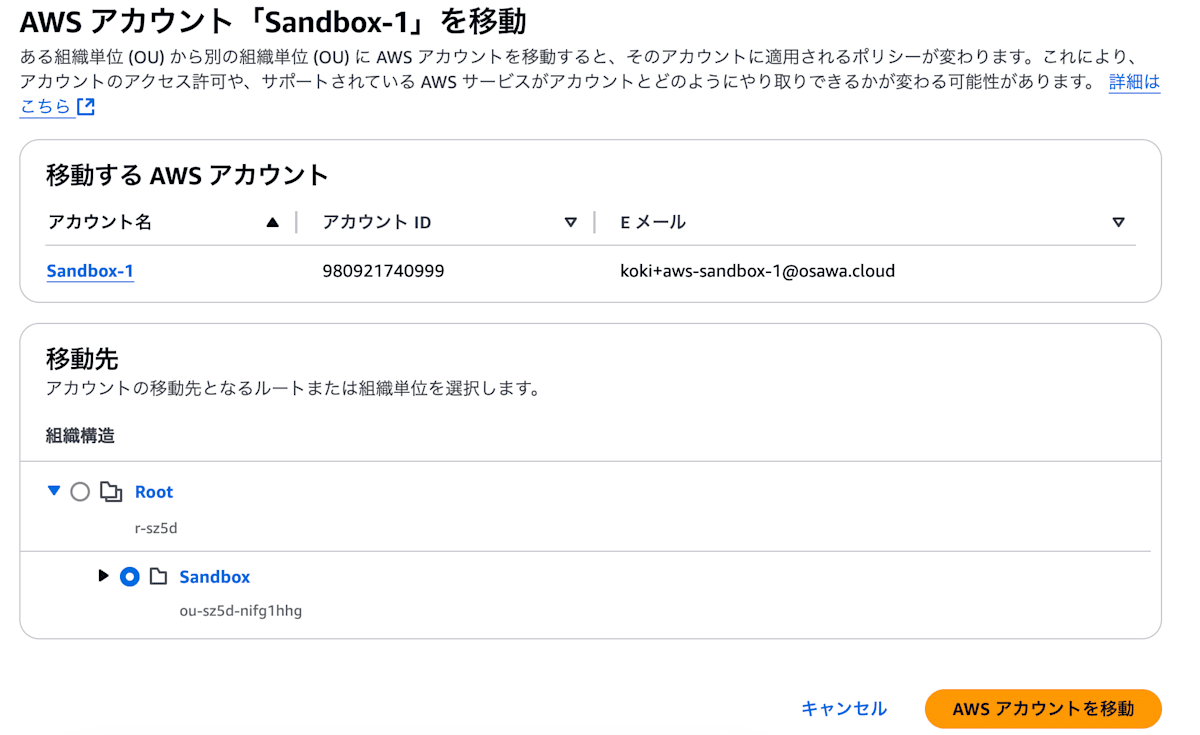Click キャンセル to cancel the move
This screenshot has width=1200, height=735.
(x=843, y=709)
